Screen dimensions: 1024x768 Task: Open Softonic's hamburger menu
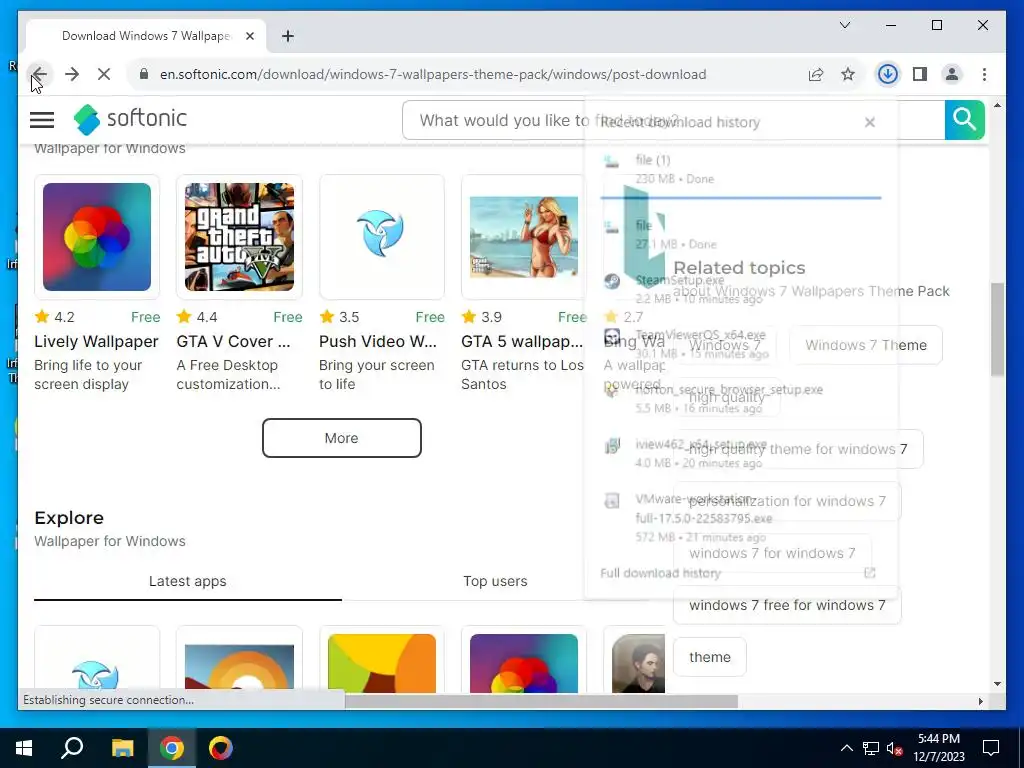click(42, 120)
